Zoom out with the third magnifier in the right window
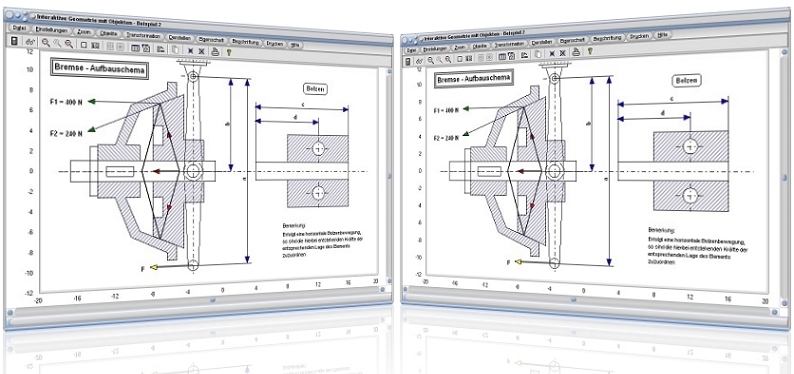The height and width of the screenshot is (374, 794). [448, 59]
